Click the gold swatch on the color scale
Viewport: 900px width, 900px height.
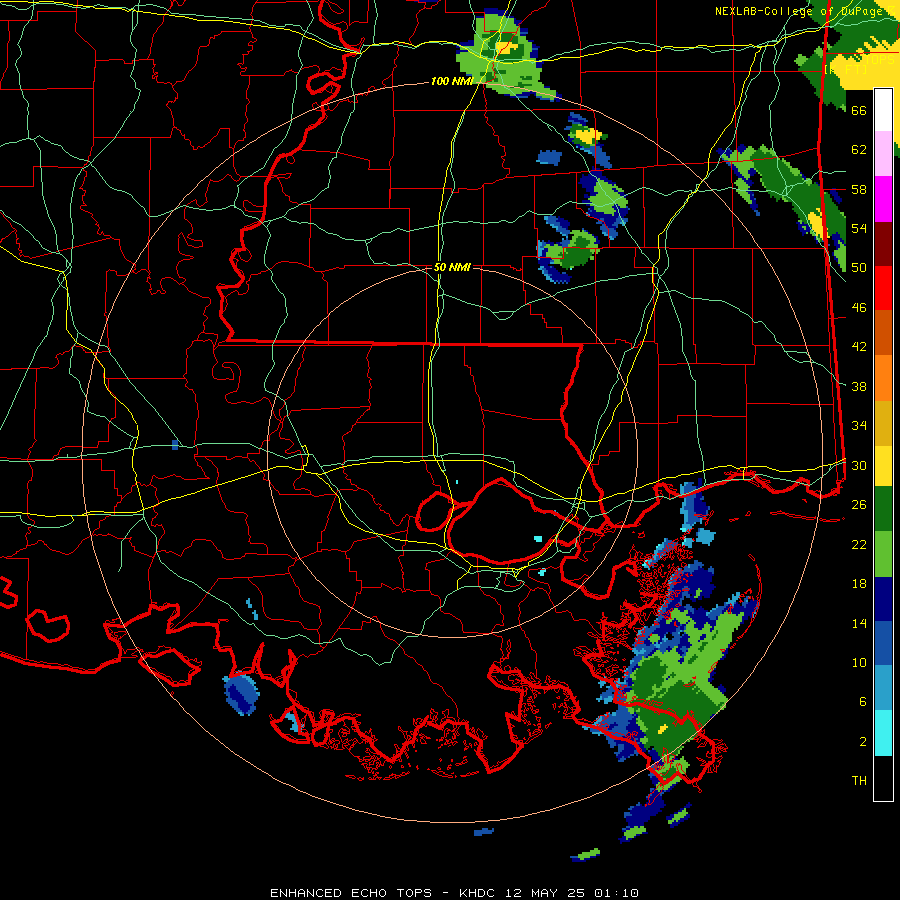883,423
